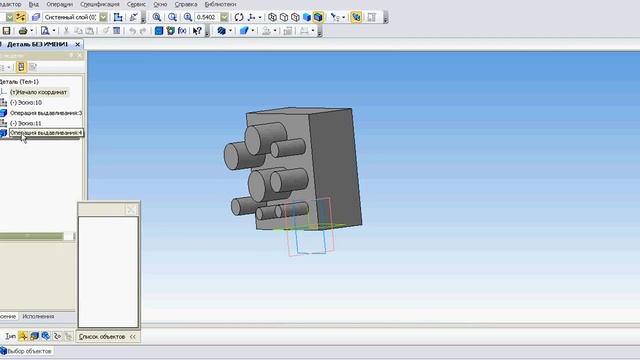
Task: Enable Shaded display mode
Action: tap(307, 17)
